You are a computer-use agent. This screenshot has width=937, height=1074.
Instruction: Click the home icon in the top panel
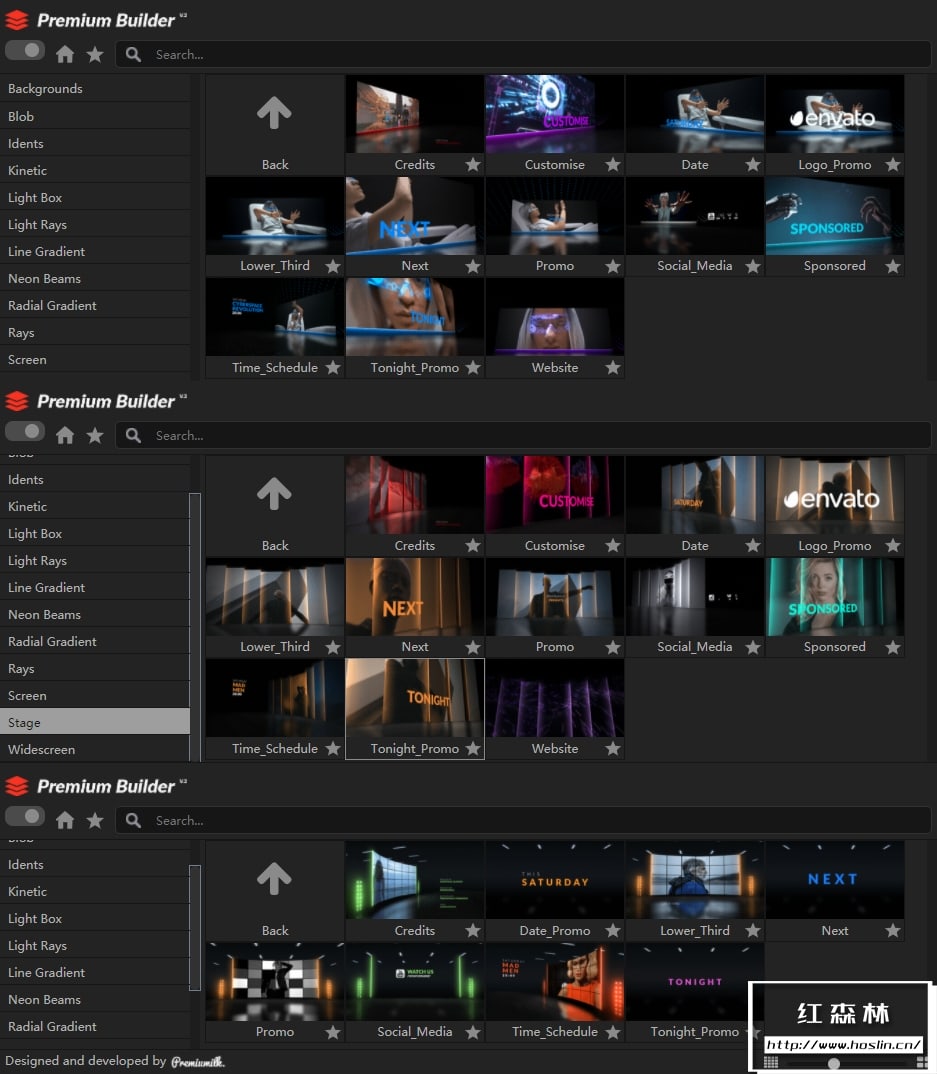(x=65, y=54)
